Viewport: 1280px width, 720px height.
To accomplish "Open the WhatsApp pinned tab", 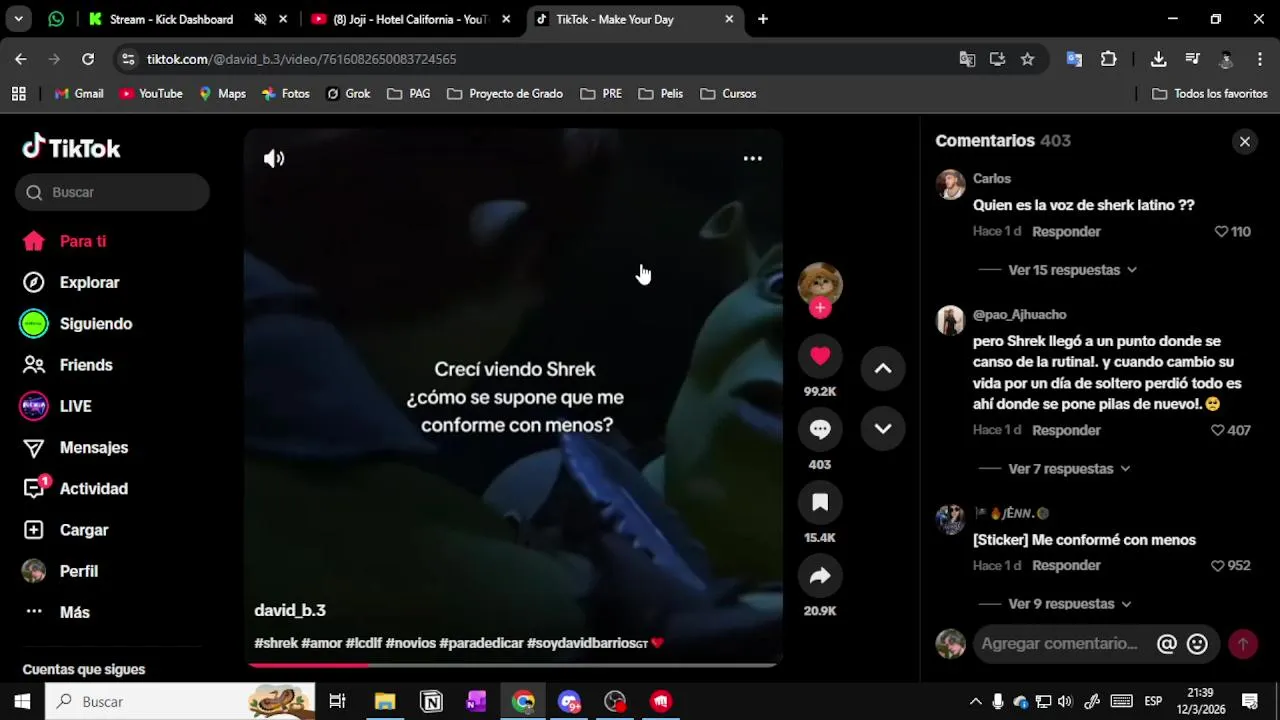I will coord(56,19).
